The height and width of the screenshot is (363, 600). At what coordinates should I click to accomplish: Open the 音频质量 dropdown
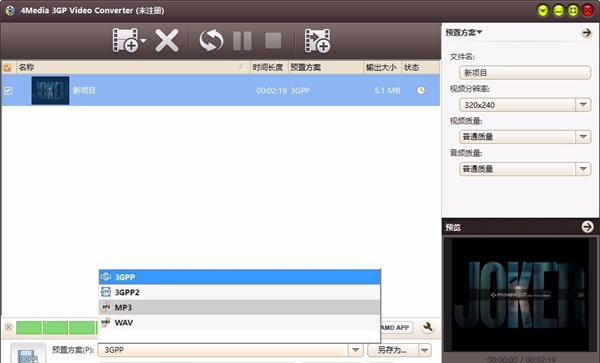click(583, 169)
